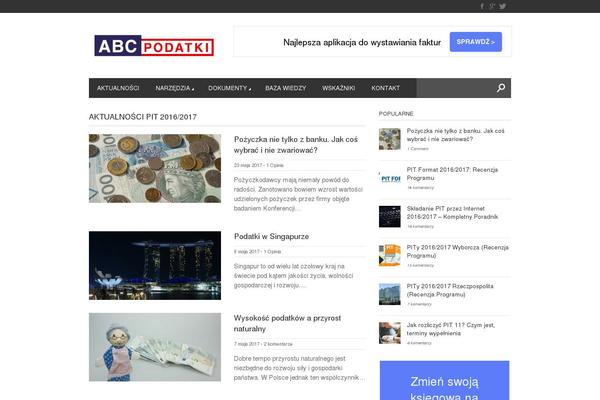Click the search magnifier in navigation bar
The image size is (600, 400).
click(x=501, y=88)
